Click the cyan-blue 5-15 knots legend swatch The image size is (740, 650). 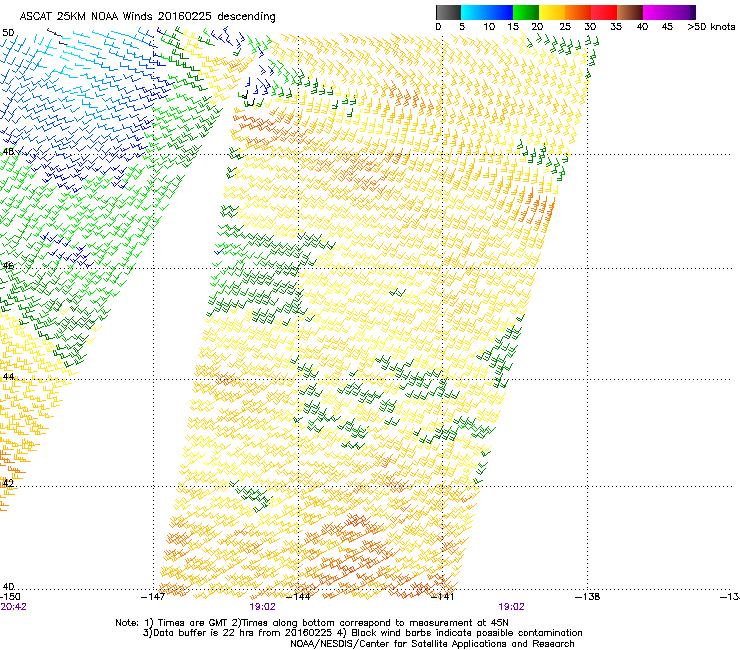[x=487, y=12]
